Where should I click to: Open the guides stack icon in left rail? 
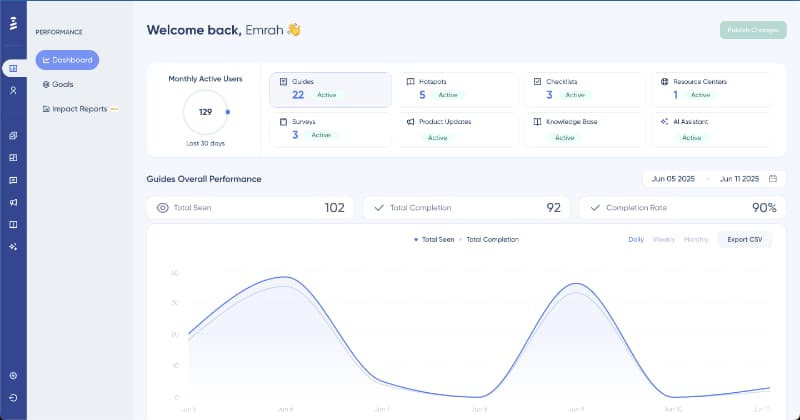(13, 136)
